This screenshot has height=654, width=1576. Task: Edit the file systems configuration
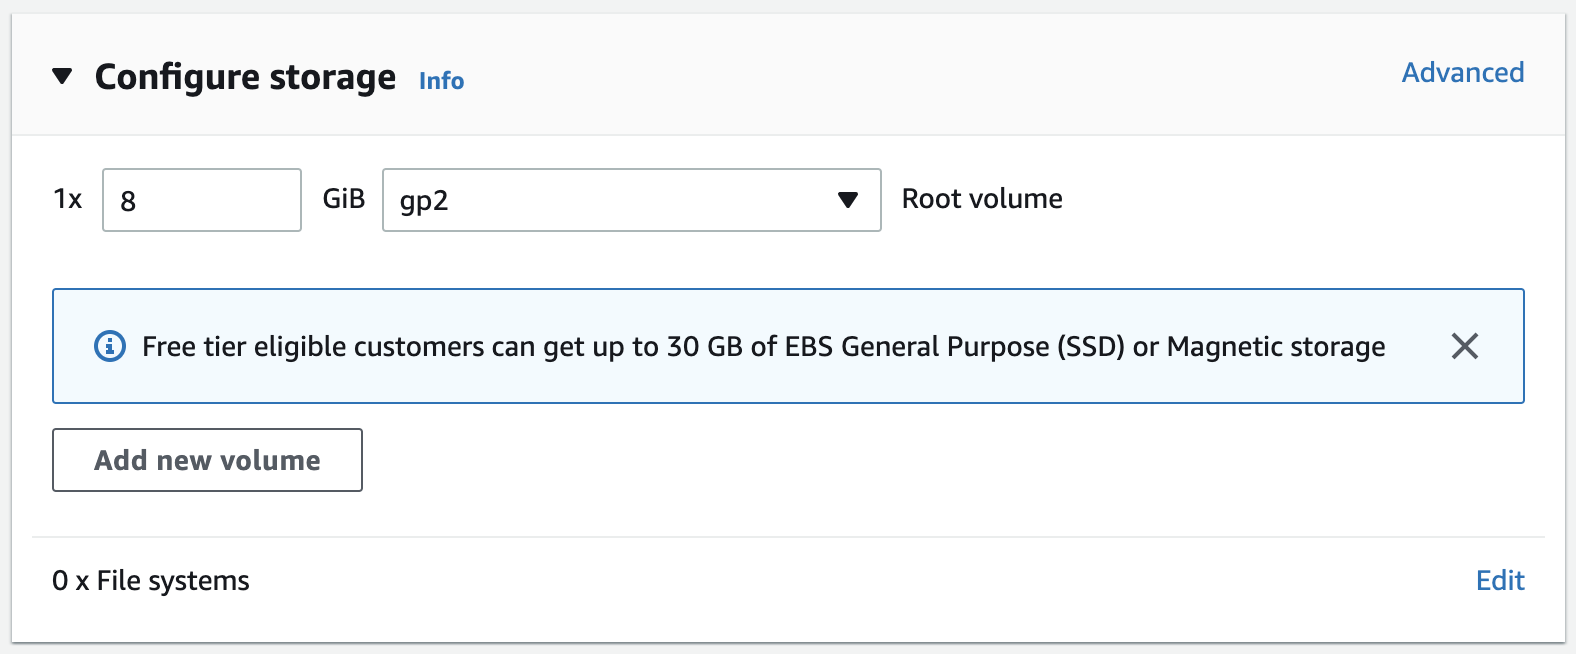coord(1500,581)
